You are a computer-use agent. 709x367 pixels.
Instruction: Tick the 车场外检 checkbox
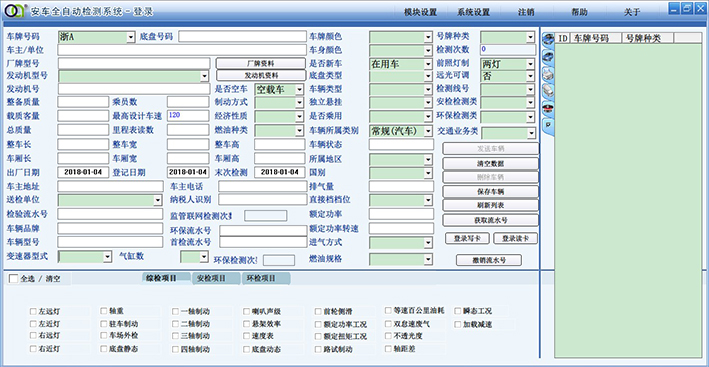point(104,336)
